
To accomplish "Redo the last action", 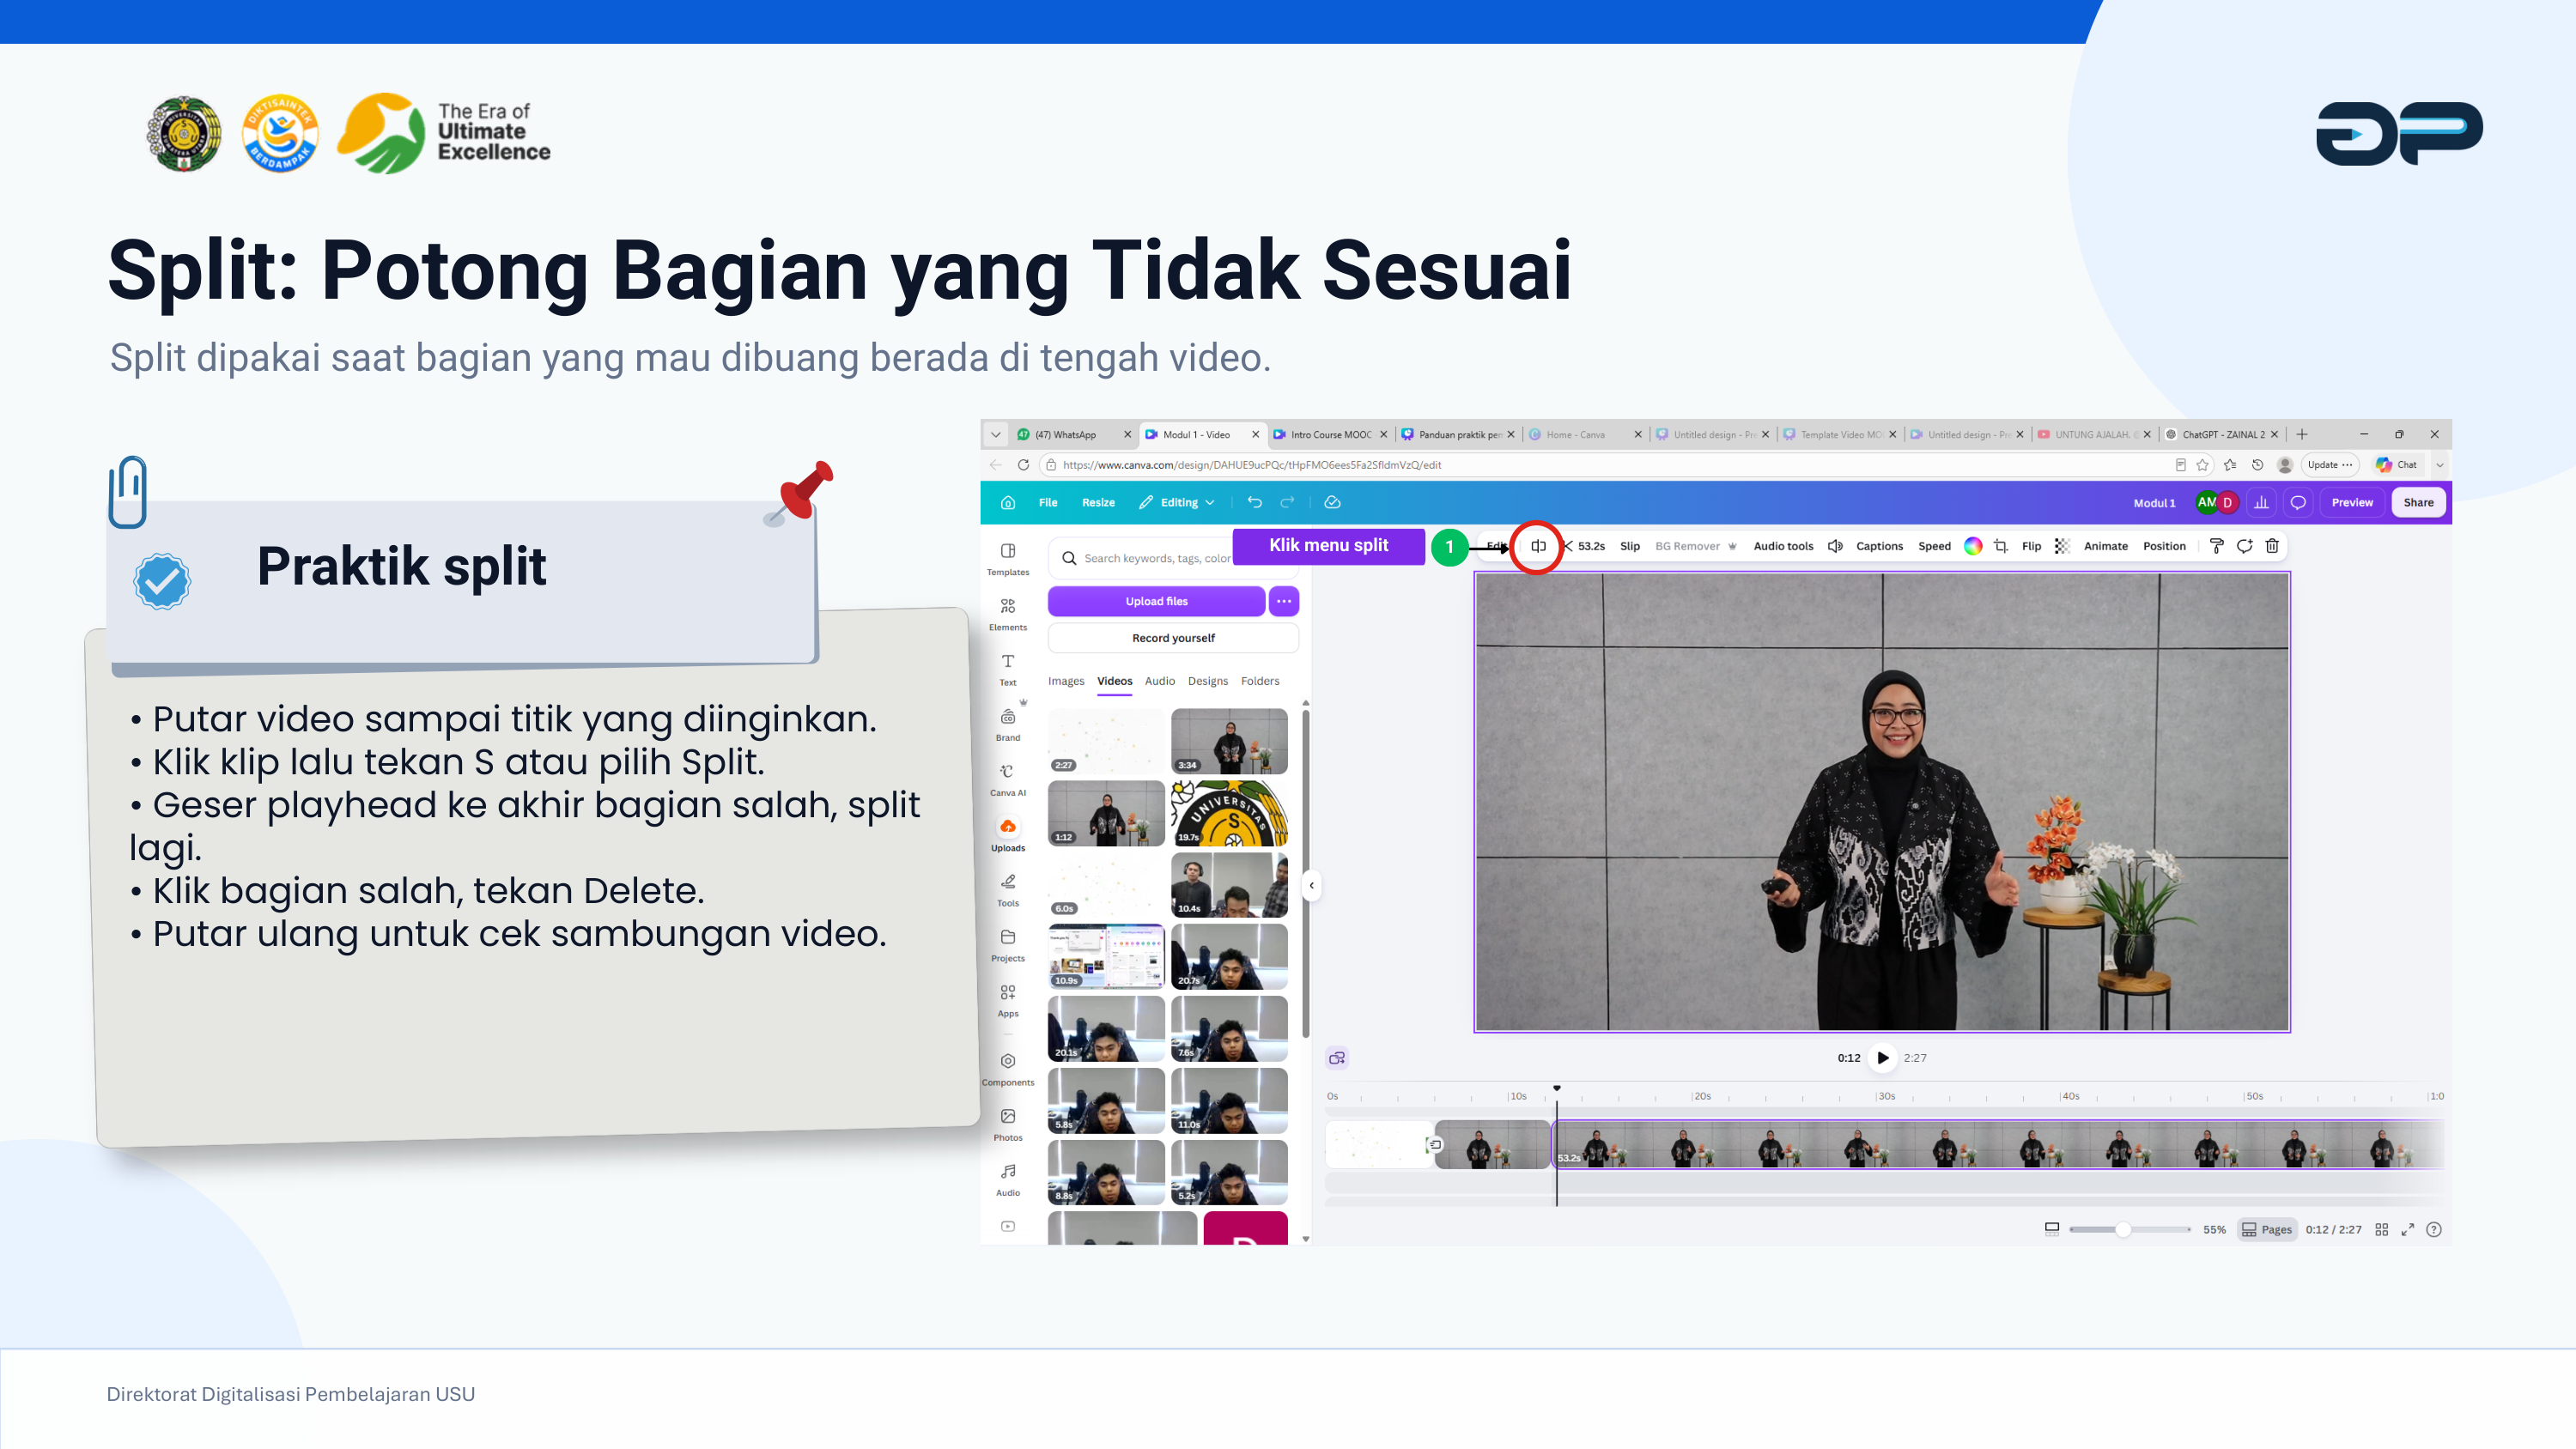I will tap(1287, 502).
